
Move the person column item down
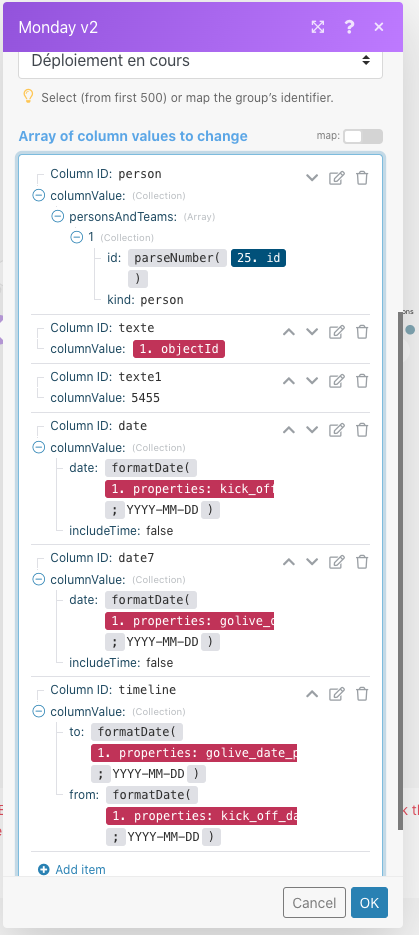pyautogui.click(x=312, y=178)
